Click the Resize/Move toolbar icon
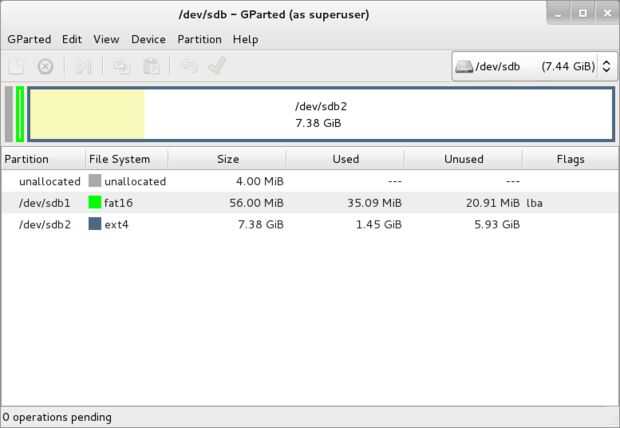Image resolution: width=620 pixels, height=428 pixels. click(x=84, y=66)
